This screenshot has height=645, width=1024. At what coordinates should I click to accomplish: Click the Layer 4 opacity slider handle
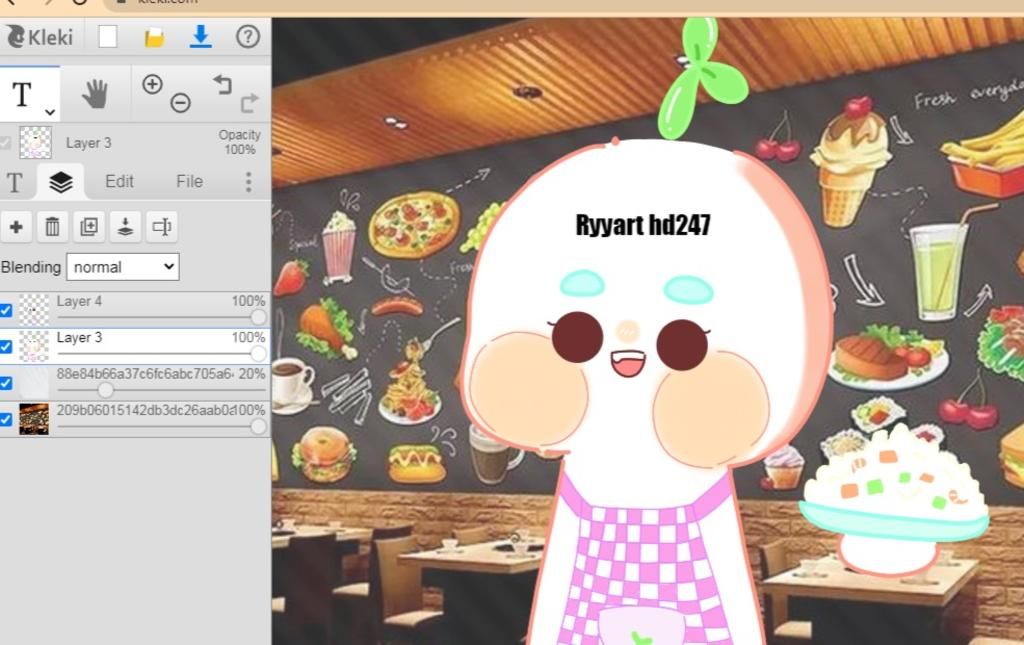[x=259, y=317]
